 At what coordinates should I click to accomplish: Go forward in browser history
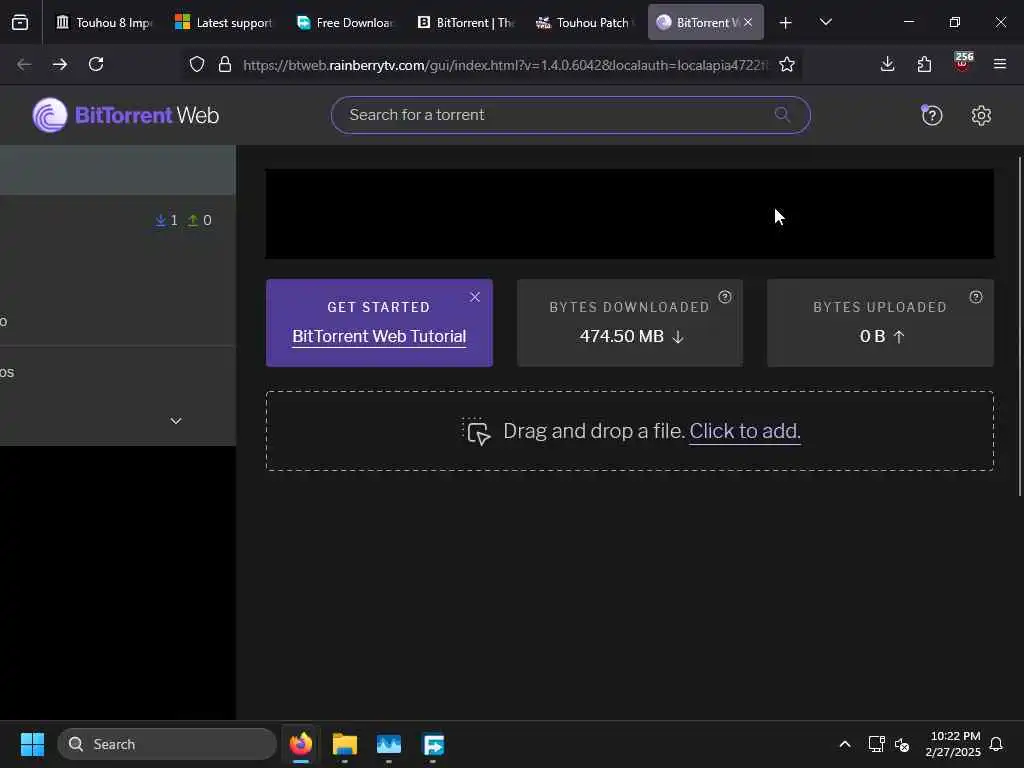tap(59, 64)
